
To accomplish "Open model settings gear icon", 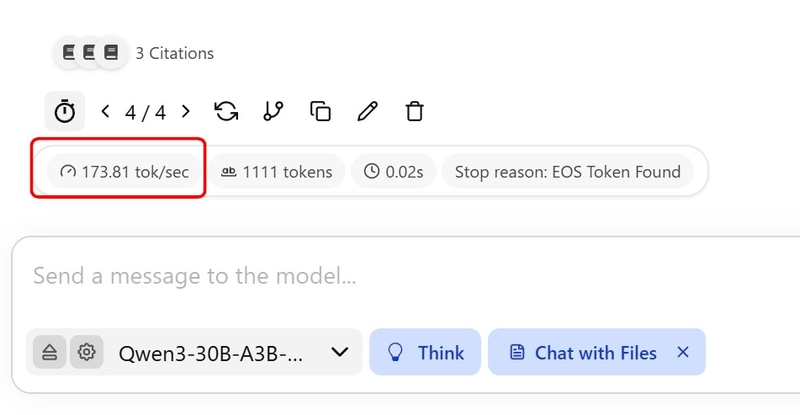I will point(87,352).
